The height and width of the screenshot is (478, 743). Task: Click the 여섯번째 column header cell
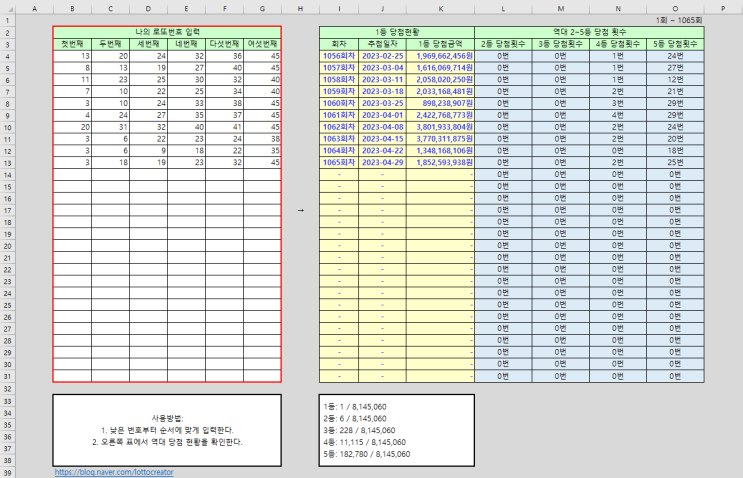coord(262,44)
